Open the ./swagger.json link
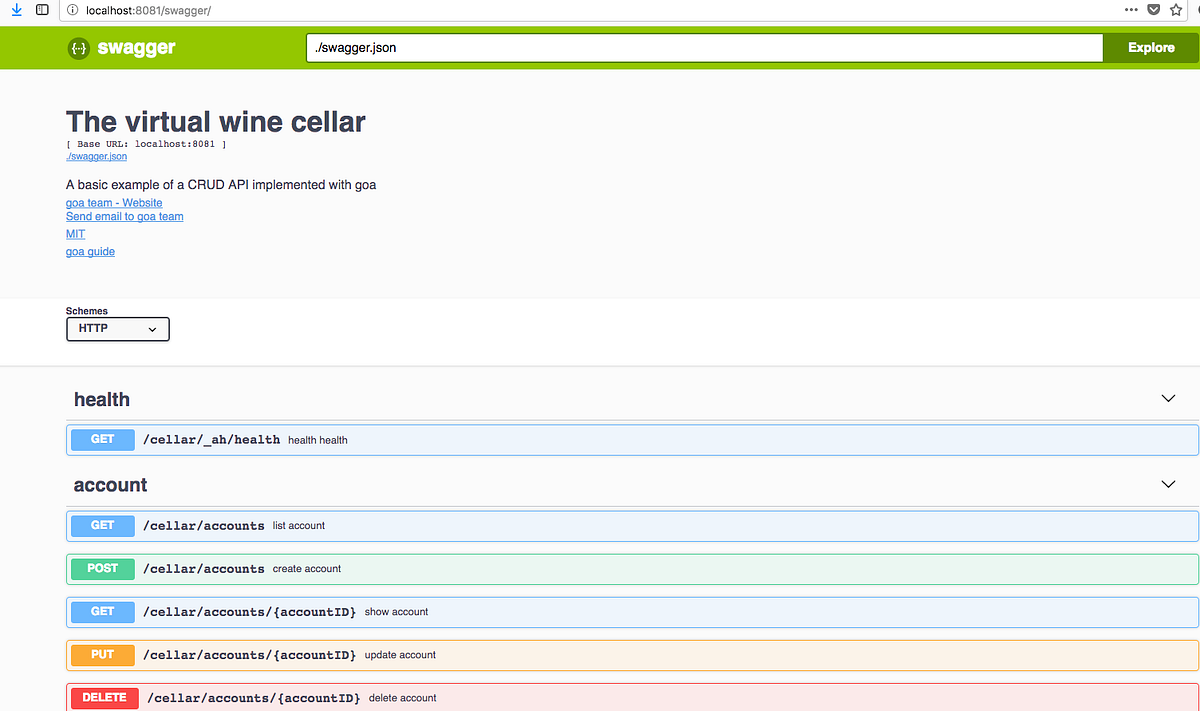 coord(96,156)
